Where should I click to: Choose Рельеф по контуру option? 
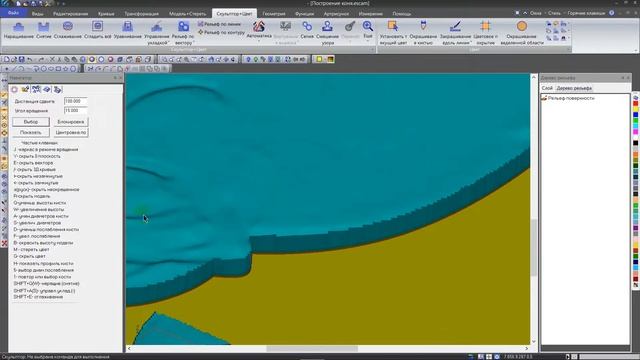[221, 32]
